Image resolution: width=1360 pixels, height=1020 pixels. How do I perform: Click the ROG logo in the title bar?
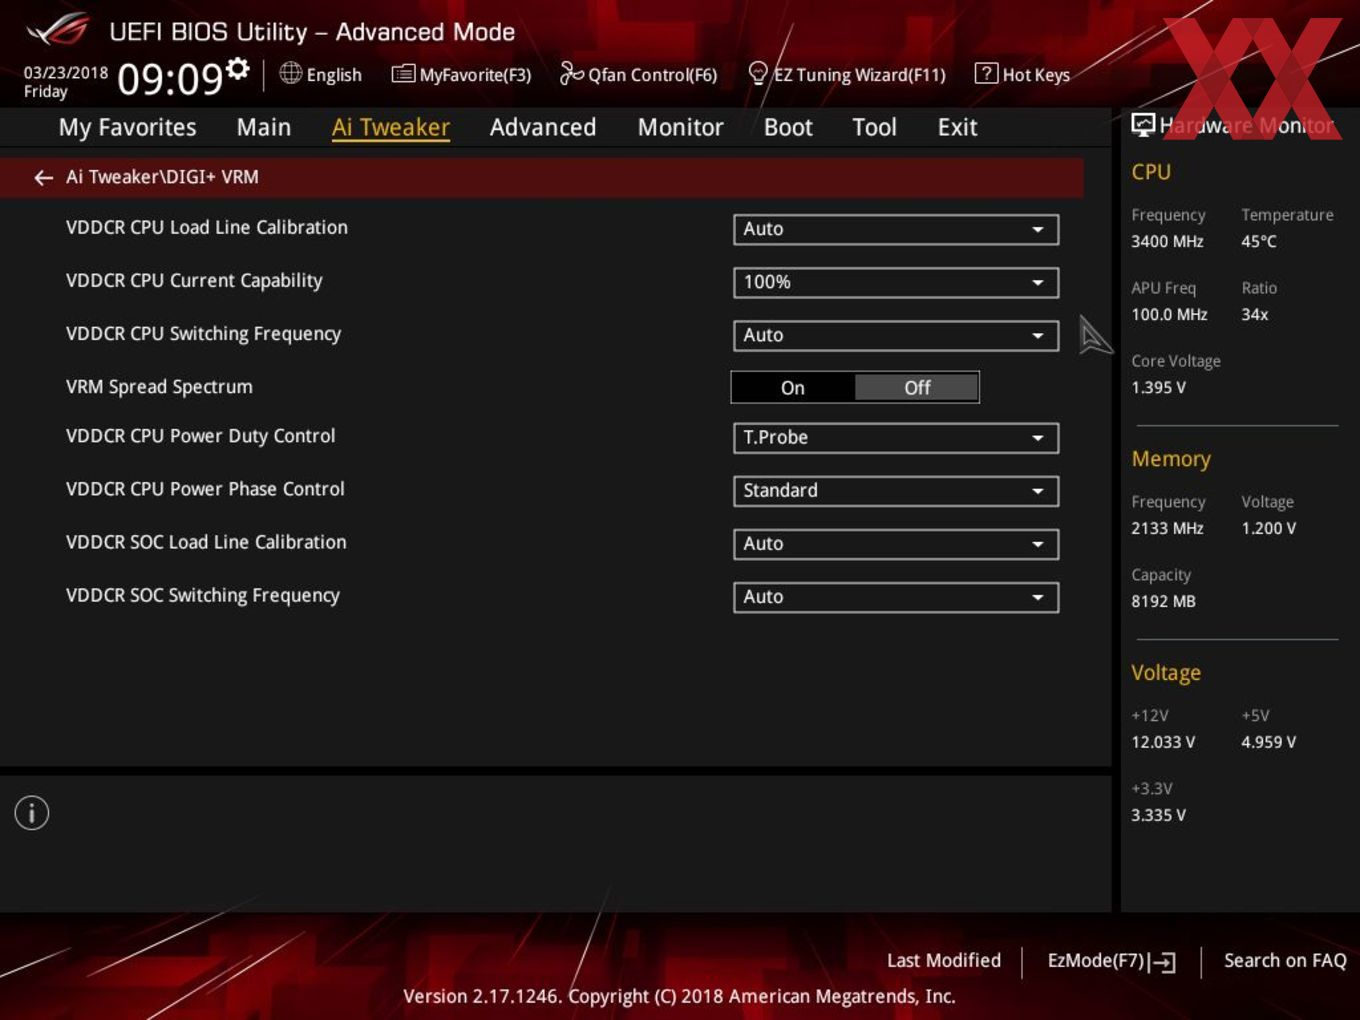[58, 30]
